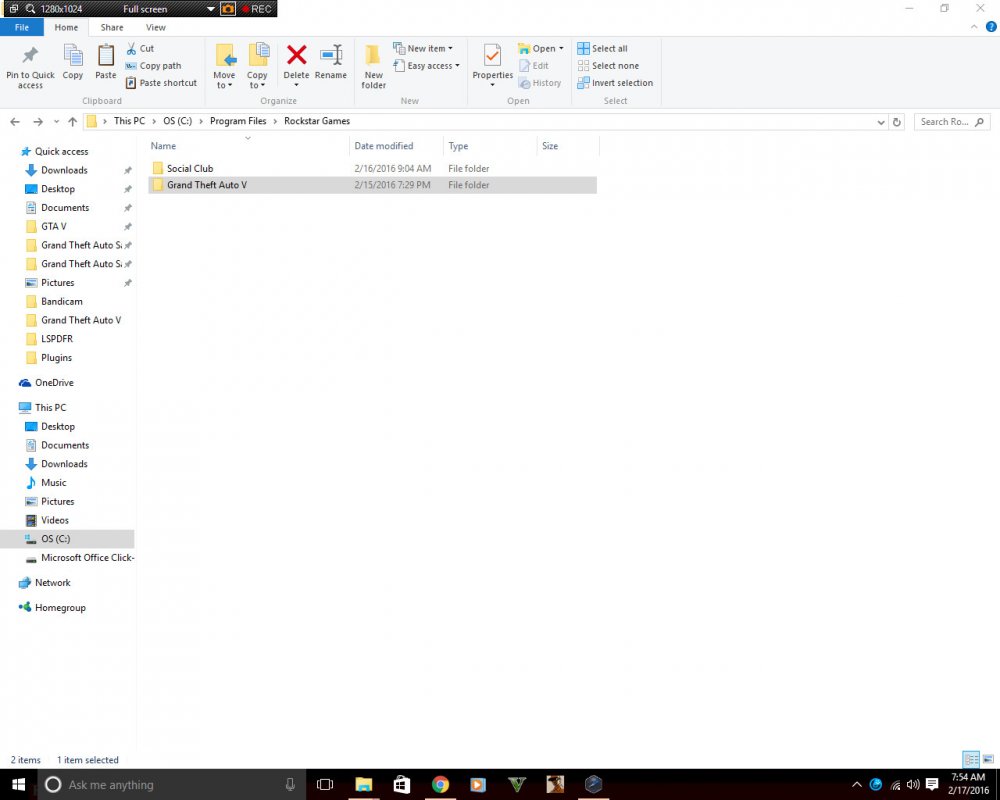Open the Easy access dropdown
The width and height of the screenshot is (1000, 800).
[426, 66]
